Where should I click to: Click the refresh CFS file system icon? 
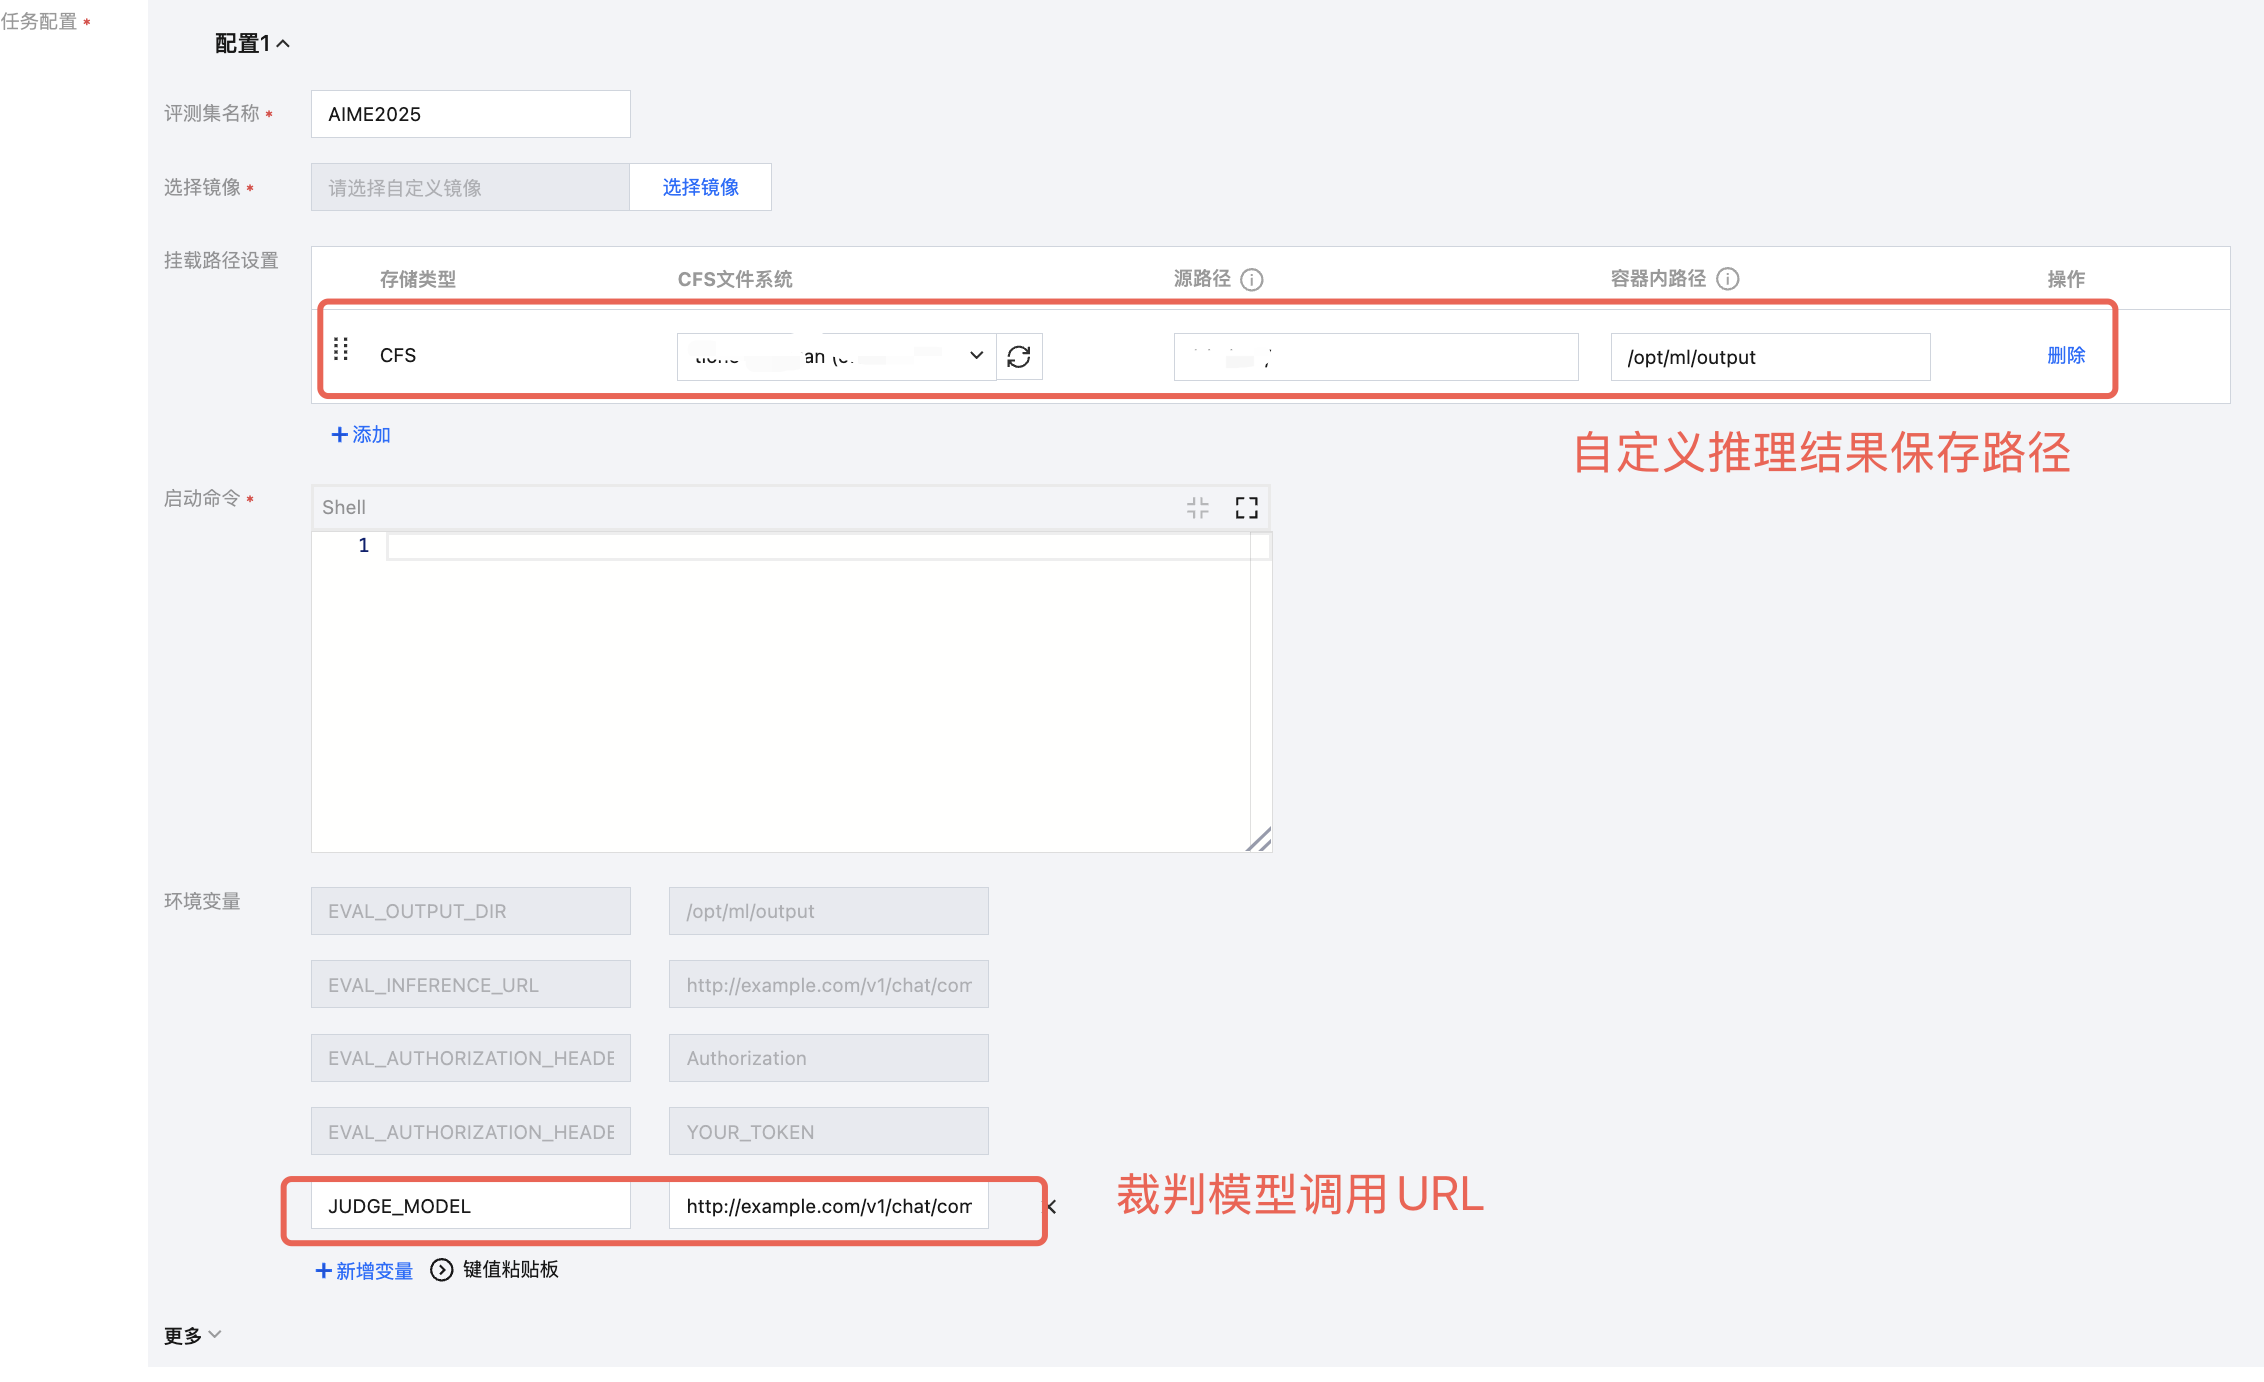[1019, 357]
